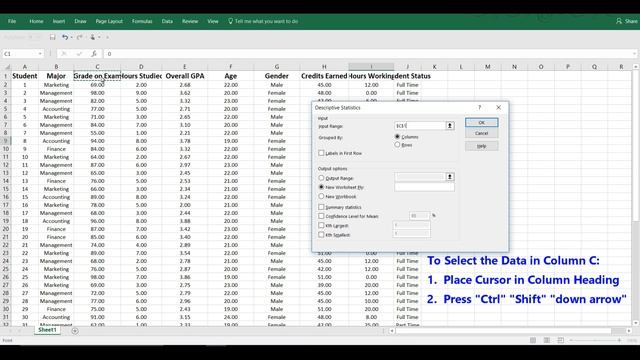This screenshot has width=640, height=360.
Task: Click horizontal scrollbar right arrow
Action: click(629, 331)
